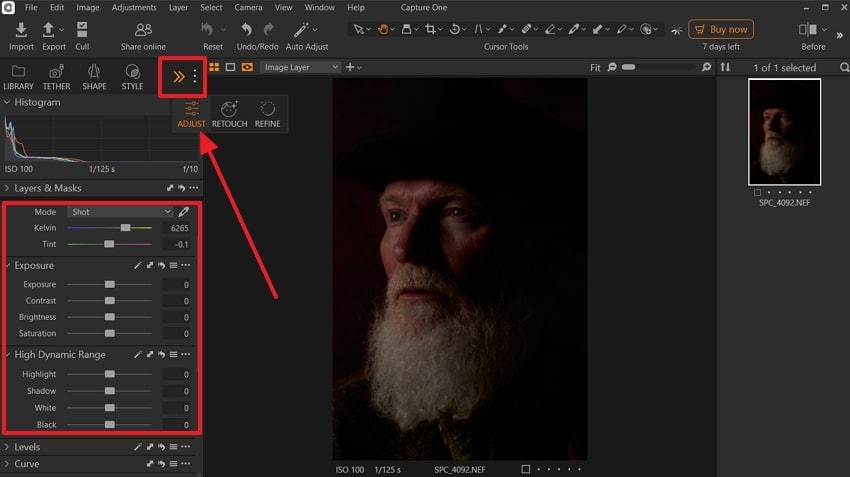Open the Image menu

tap(87, 8)
